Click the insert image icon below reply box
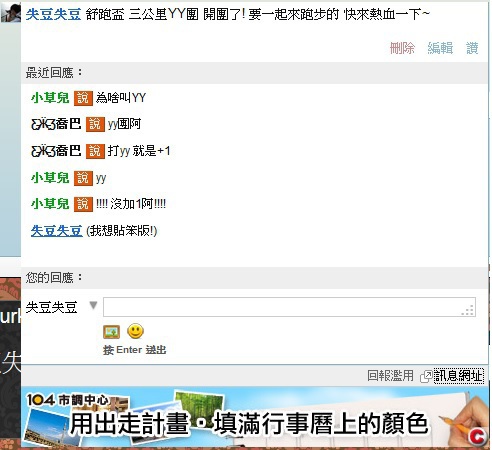492x450 pixels. click(x=111, y=331)
